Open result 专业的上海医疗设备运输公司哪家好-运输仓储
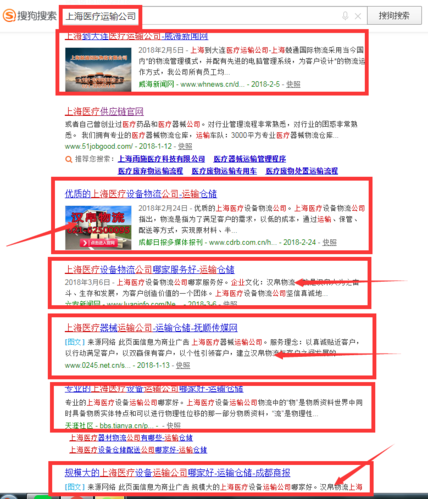The image size is (428, 499). tap(154, 389)
